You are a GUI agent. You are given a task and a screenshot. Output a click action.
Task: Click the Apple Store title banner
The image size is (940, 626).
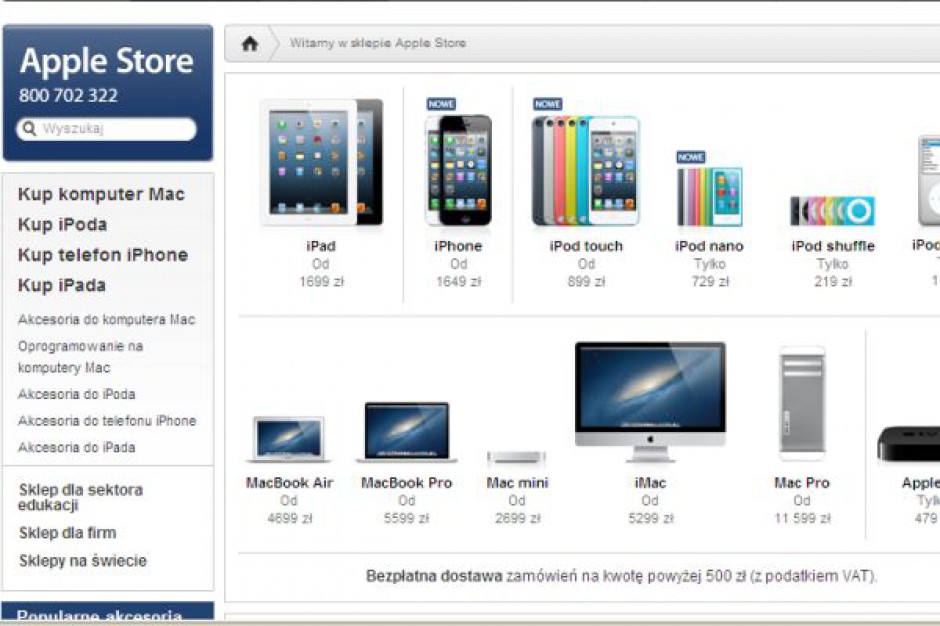[107, 61]
